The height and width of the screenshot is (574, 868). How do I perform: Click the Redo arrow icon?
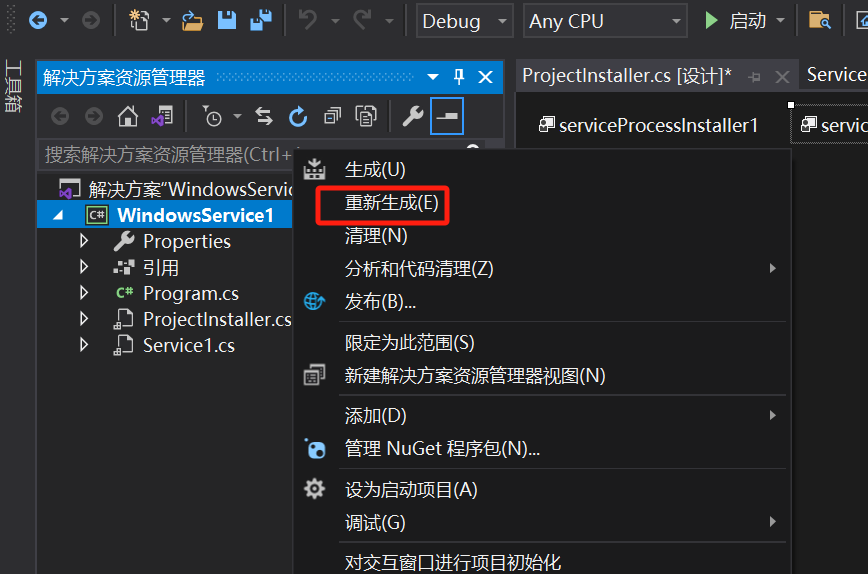[x=362, y=21]
